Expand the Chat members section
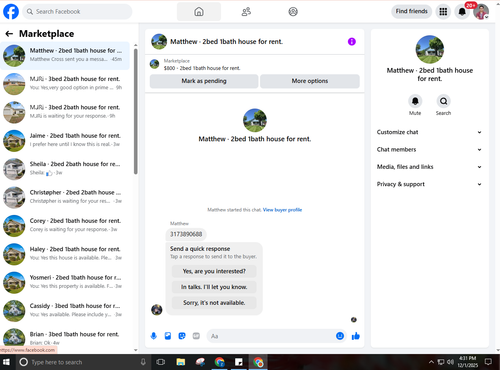This screenshot has width=500, height=370. (429, 149)
